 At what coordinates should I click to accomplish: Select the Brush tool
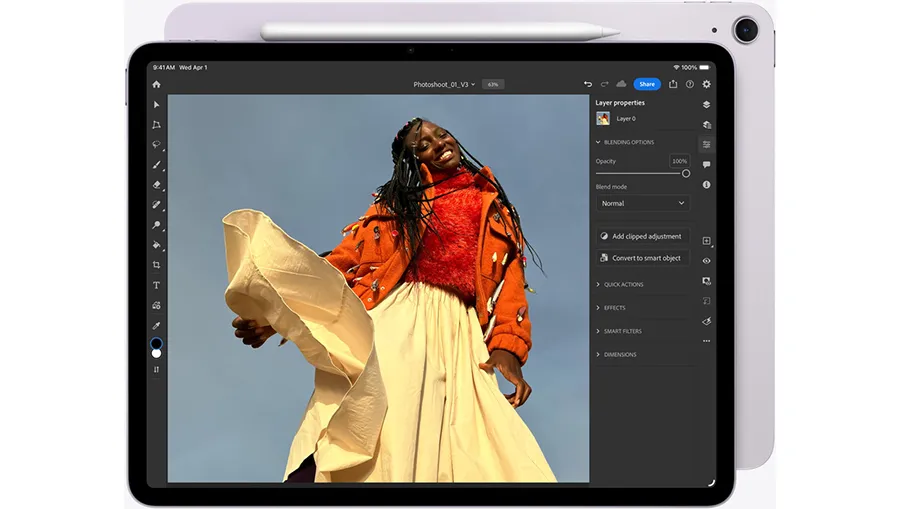tap(156, 165)
